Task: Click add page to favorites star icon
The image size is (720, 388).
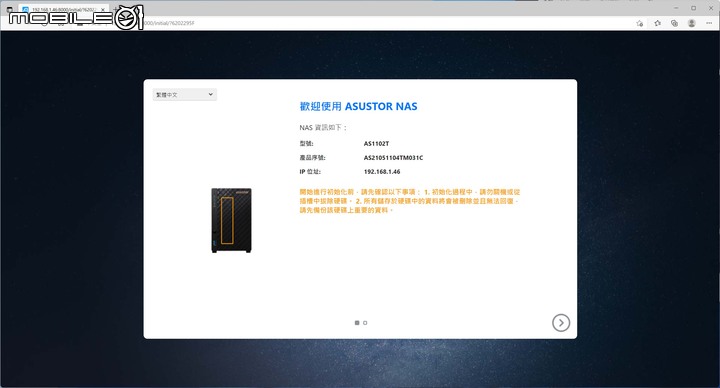Action: point(640,23)
